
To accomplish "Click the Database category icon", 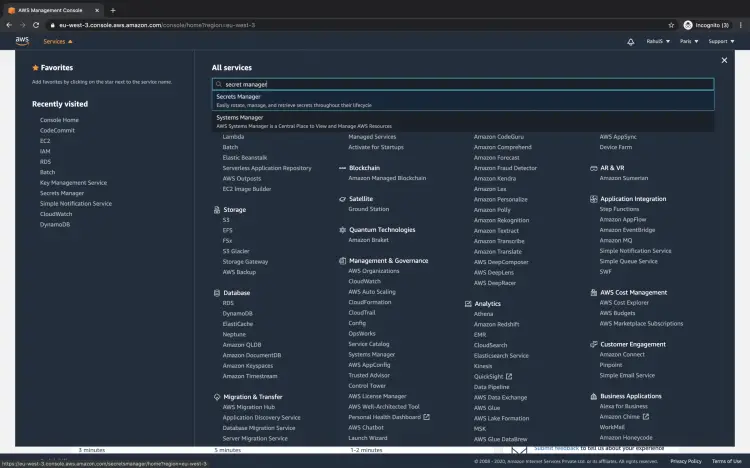I will click(215, 293).
